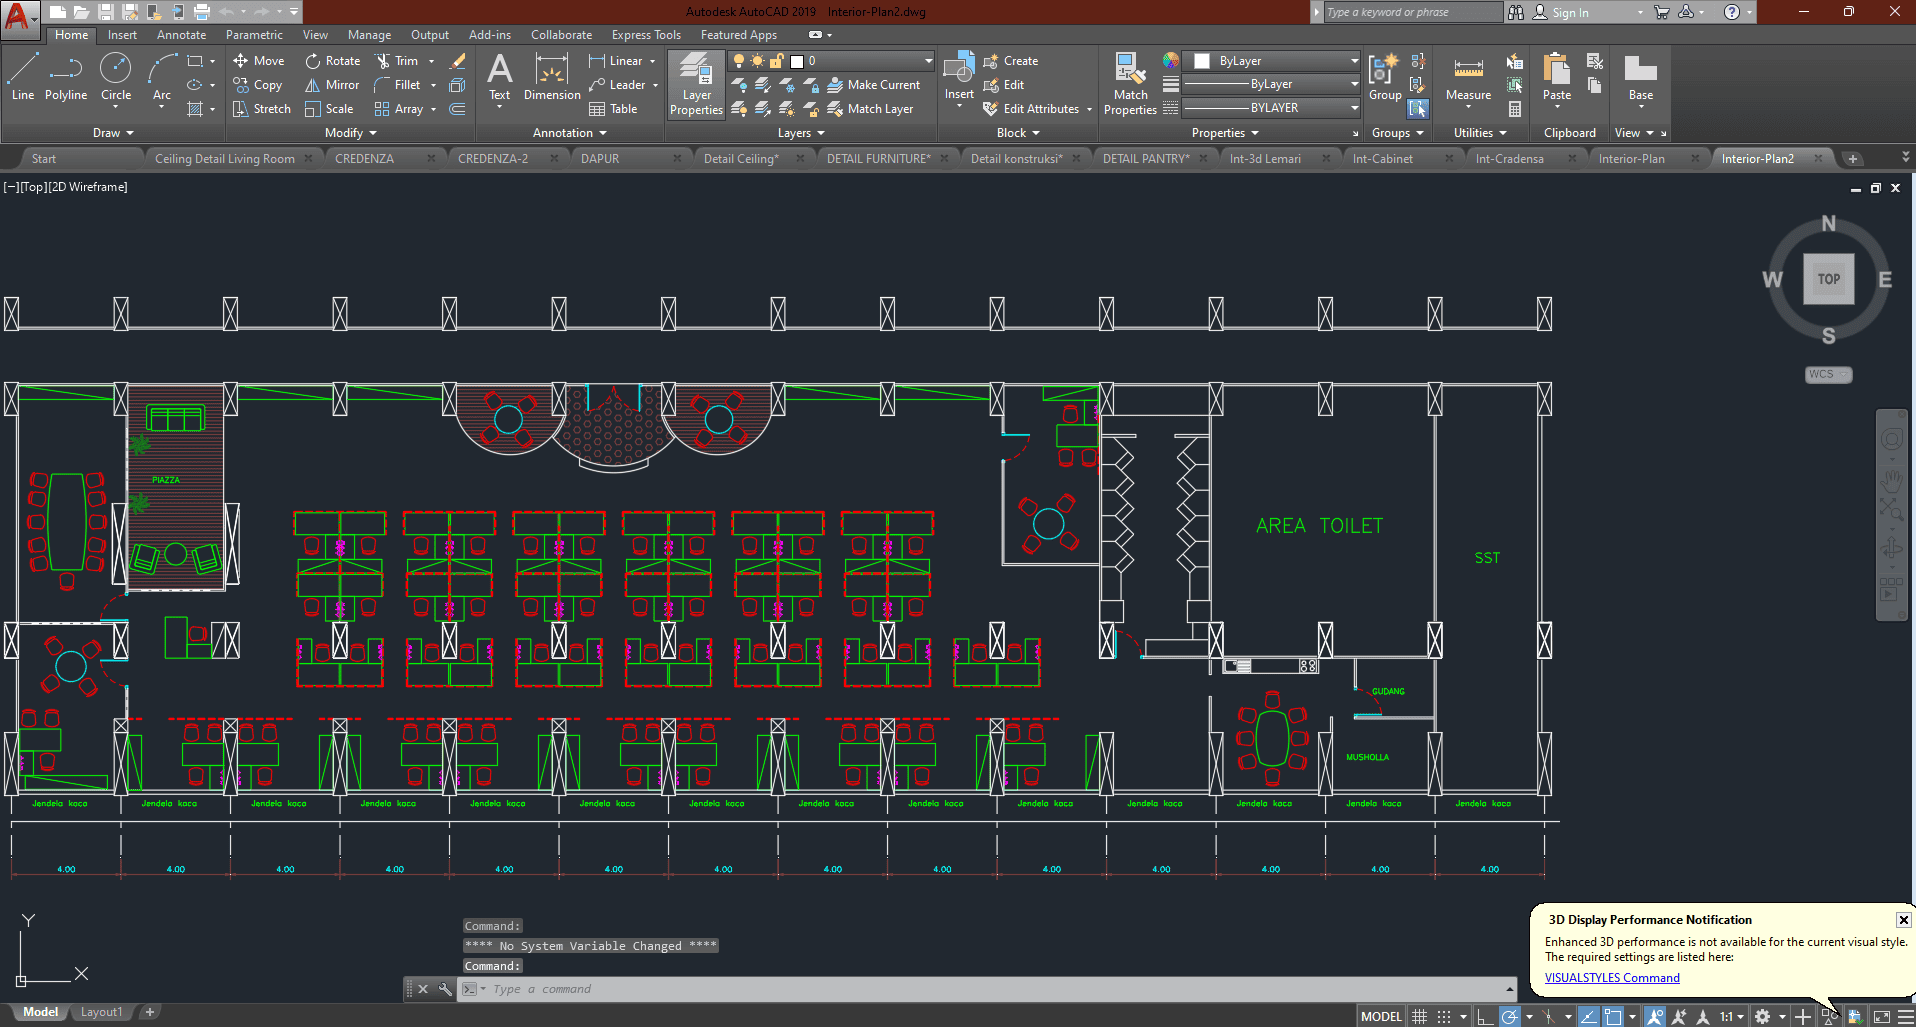Viewport: 1916px width, 1027px height.
Task: Expand the Draw panel flyout
Action: tap(113, 133)
